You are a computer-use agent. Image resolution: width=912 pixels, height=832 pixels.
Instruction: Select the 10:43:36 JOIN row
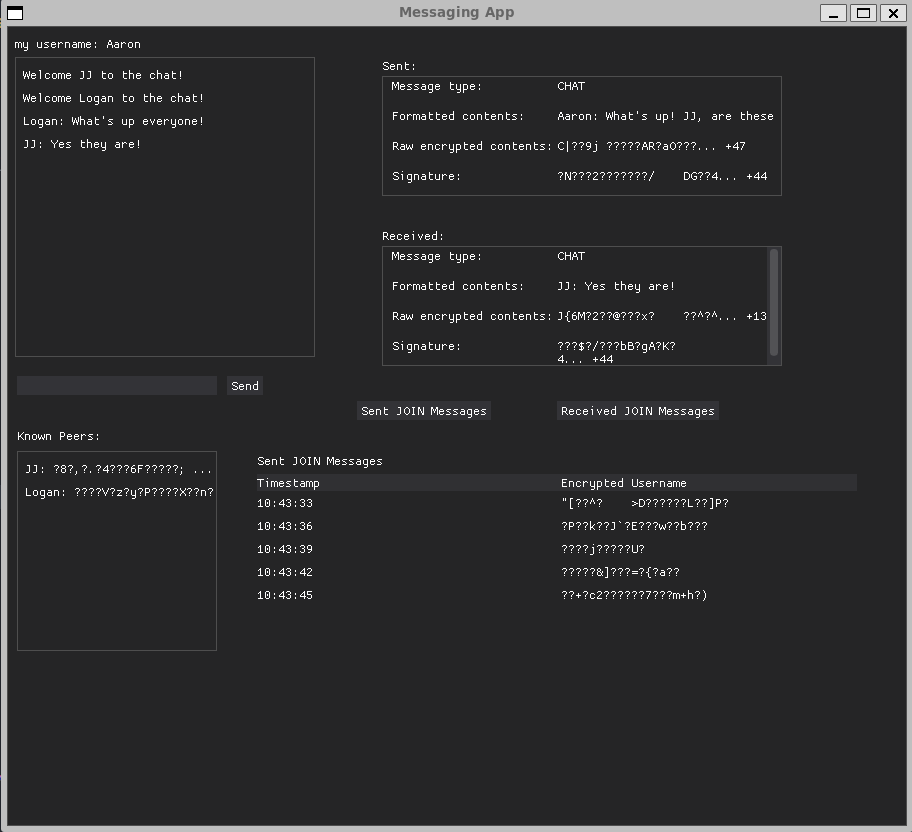click(x=557, y=526)
